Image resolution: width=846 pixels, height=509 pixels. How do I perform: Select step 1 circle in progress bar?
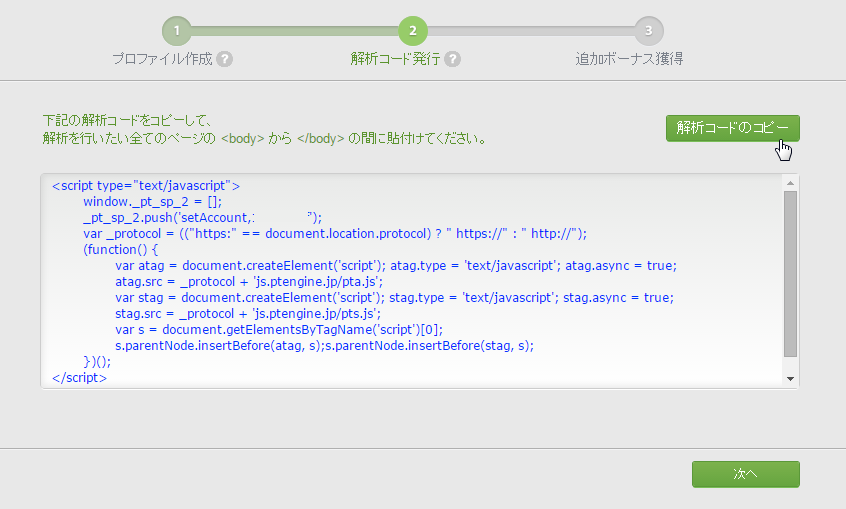coord(176,31)
